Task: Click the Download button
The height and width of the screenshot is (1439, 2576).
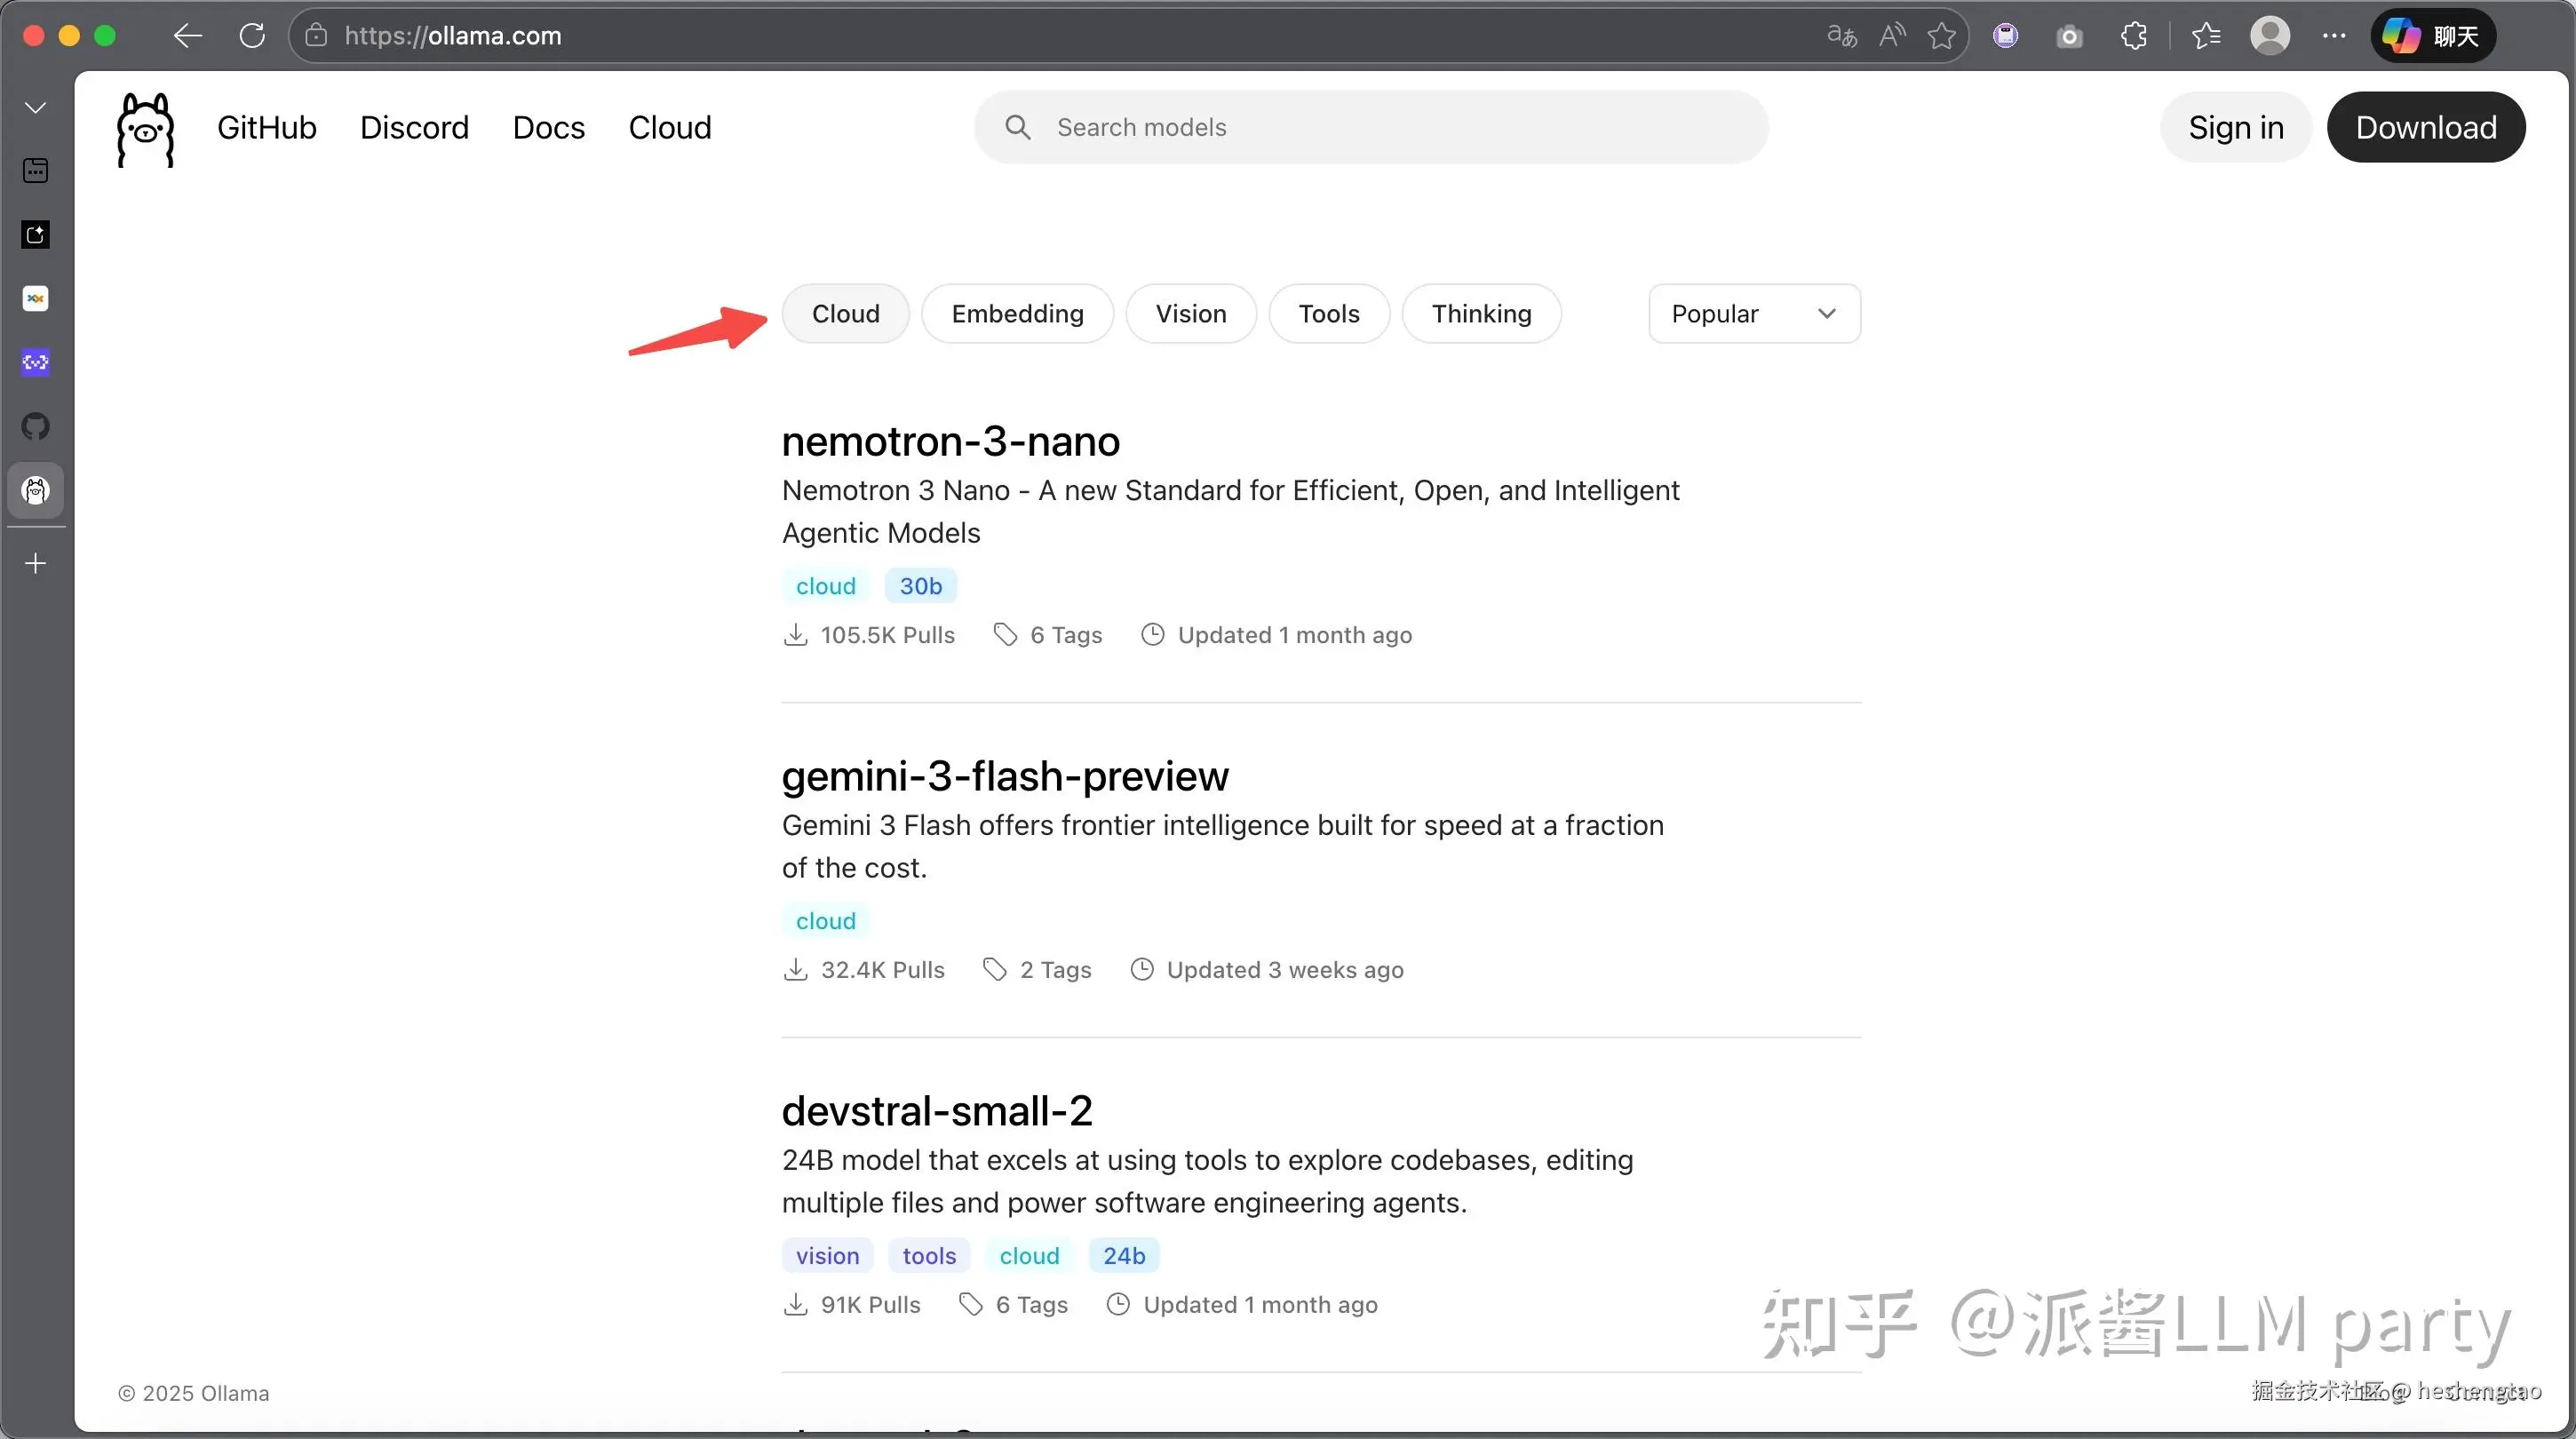Action: click(x=2425, y=127)
